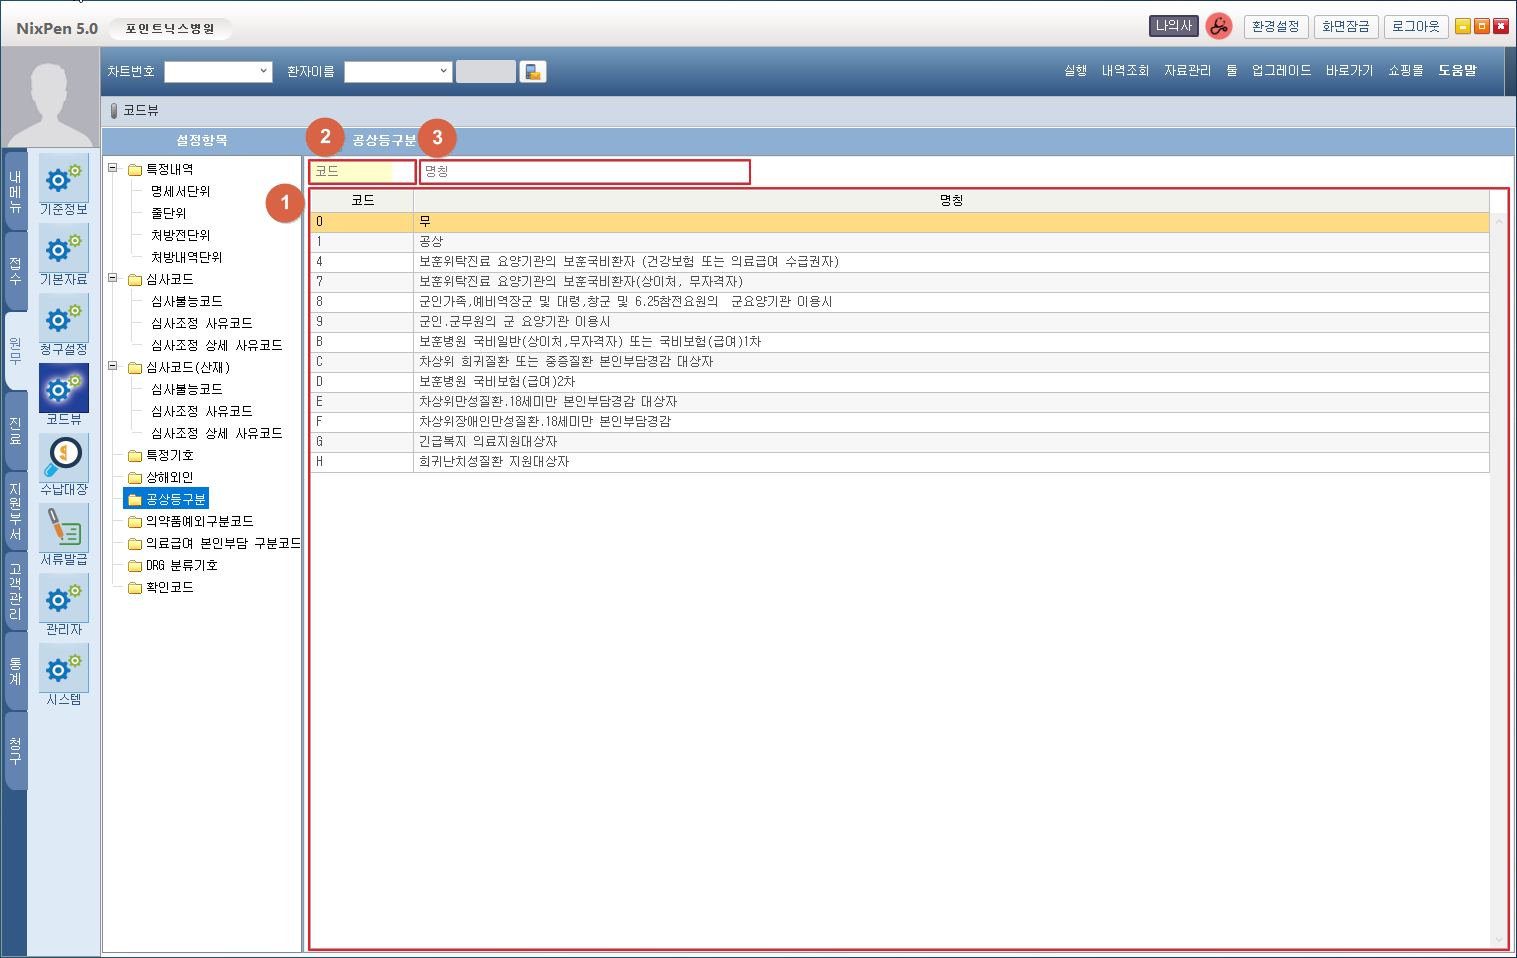Viewport: 1517px width, 958px height.
Task: Click the red remote-support icon near 나의사
Action: click(x=1218, y=27)
